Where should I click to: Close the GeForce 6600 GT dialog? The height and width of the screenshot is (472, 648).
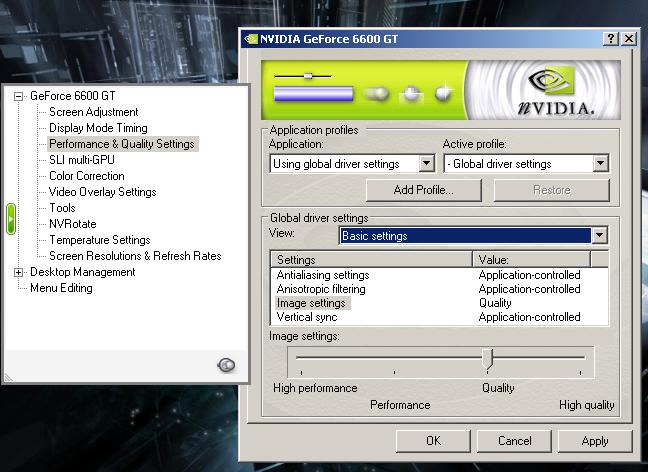(x=628, y=38)
